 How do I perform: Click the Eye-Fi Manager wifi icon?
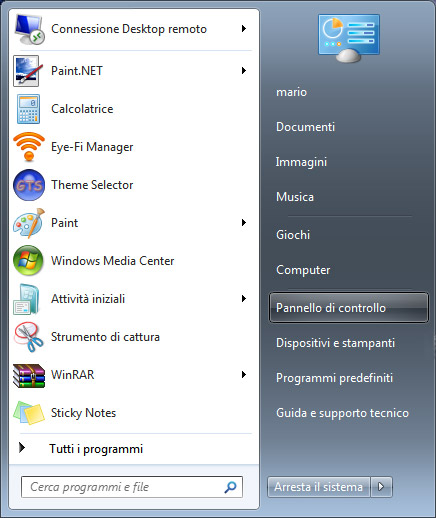[29, 147]
